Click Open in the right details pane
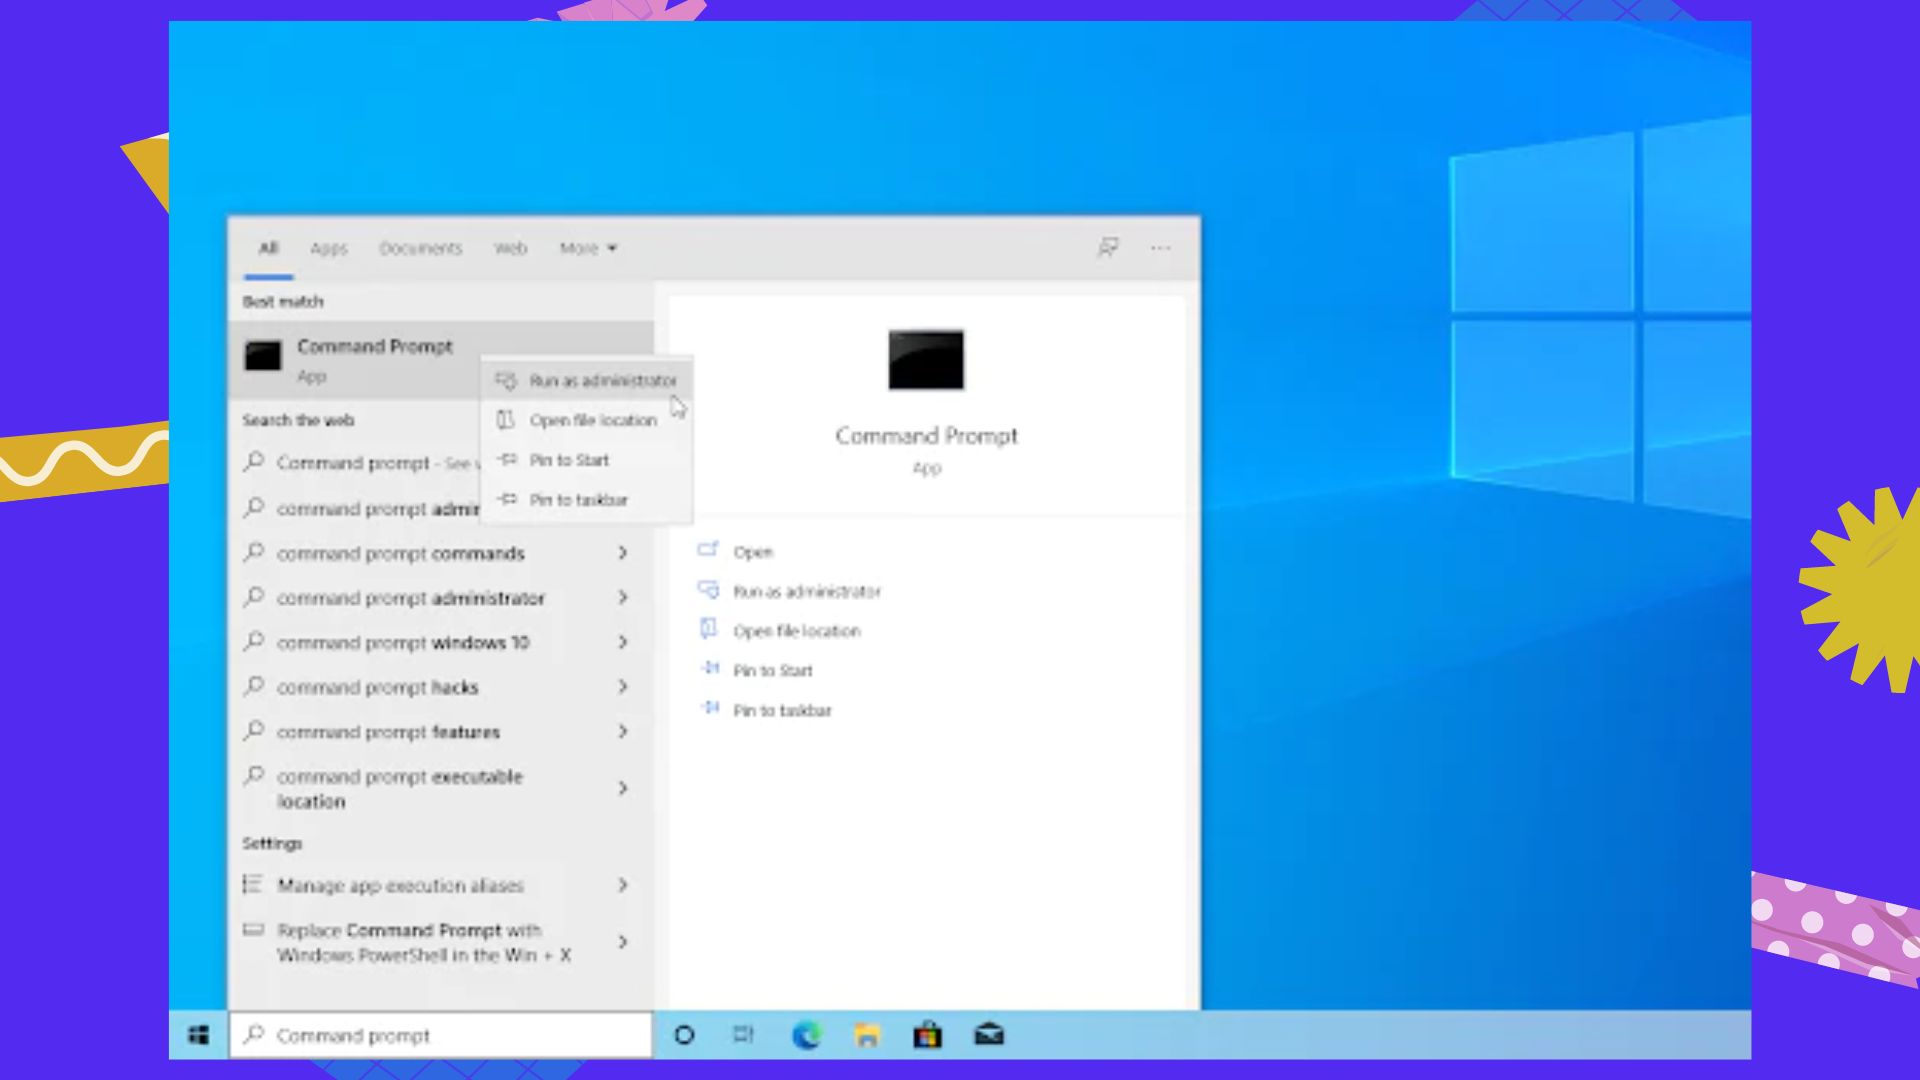The height and width of the screenshot is (1080, 1920). click(753, 552)
